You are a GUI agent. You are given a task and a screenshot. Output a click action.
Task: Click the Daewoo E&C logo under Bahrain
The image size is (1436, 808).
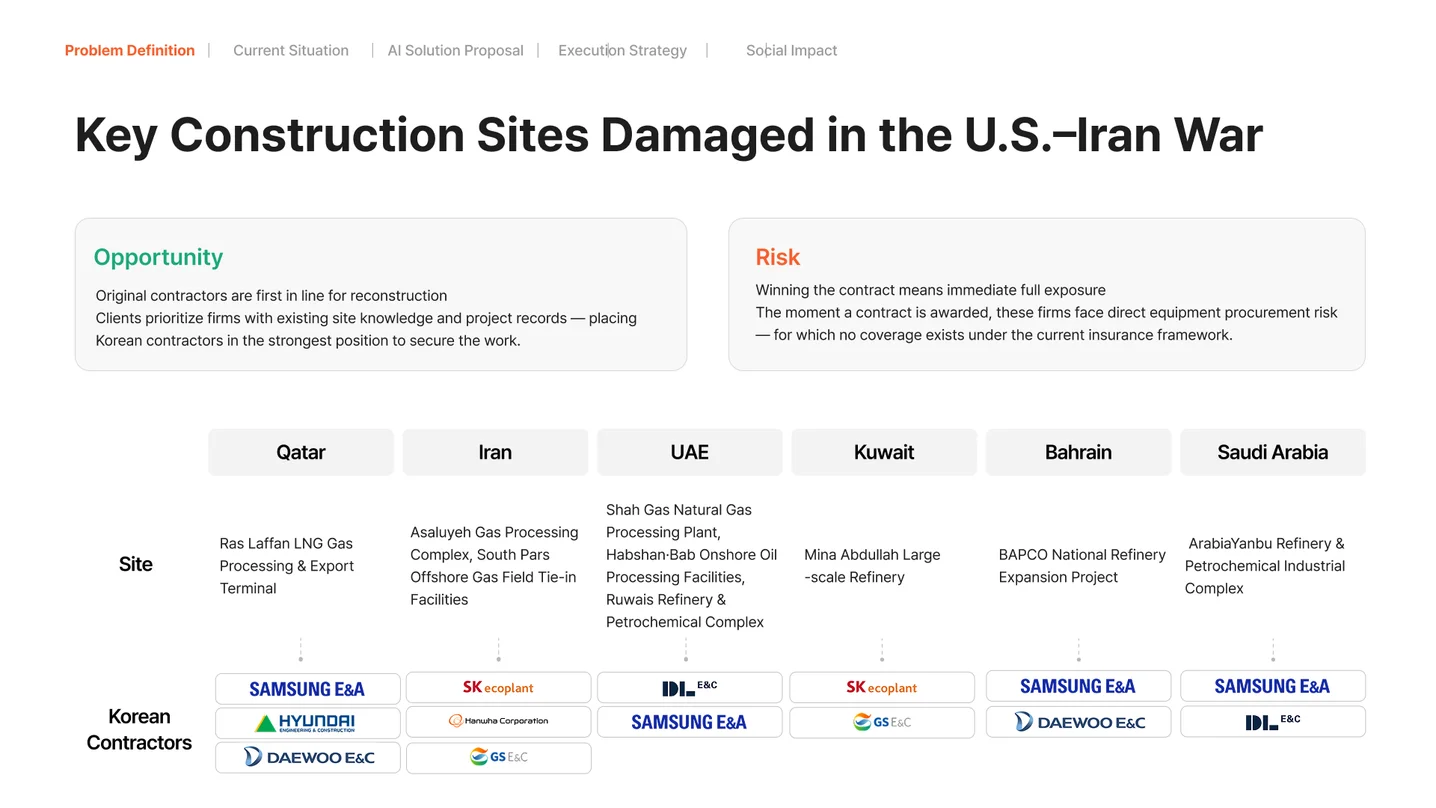pyautogui.click(x=1078, y=721)
